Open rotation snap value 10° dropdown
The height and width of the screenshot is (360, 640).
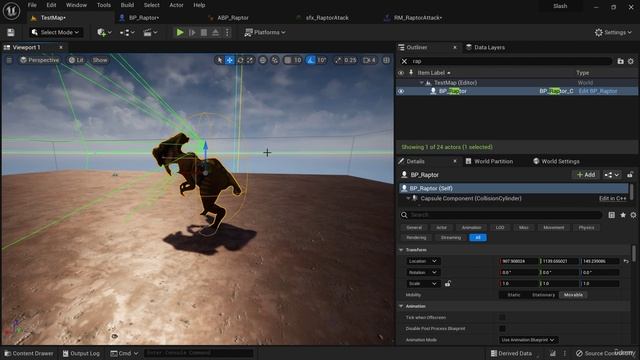pyautogui.click(x=322, y=60)
